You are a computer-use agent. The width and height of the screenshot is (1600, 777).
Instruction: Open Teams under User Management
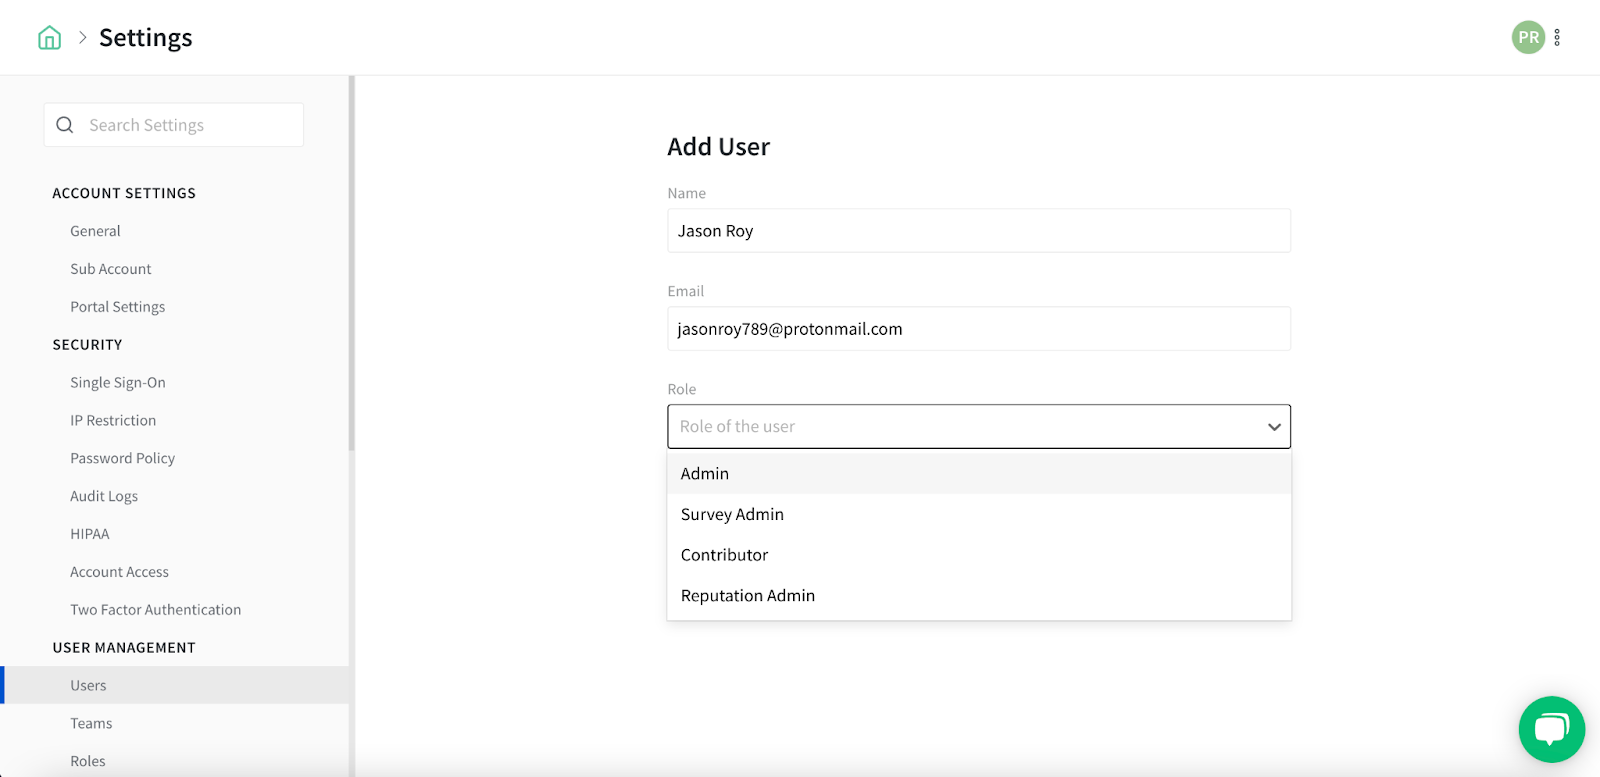[x=91, y=723]
